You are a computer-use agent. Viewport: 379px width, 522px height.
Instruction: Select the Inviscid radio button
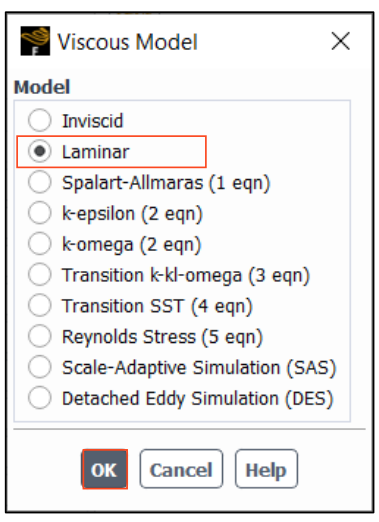click(x=40, y=120)
